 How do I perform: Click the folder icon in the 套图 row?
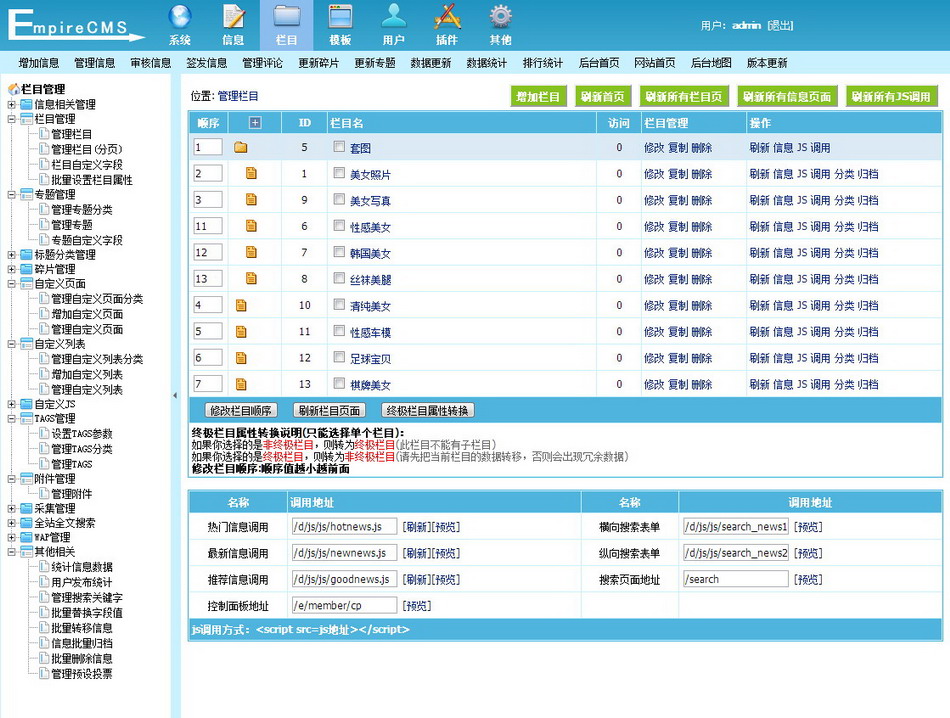click(x=241, y=147)
